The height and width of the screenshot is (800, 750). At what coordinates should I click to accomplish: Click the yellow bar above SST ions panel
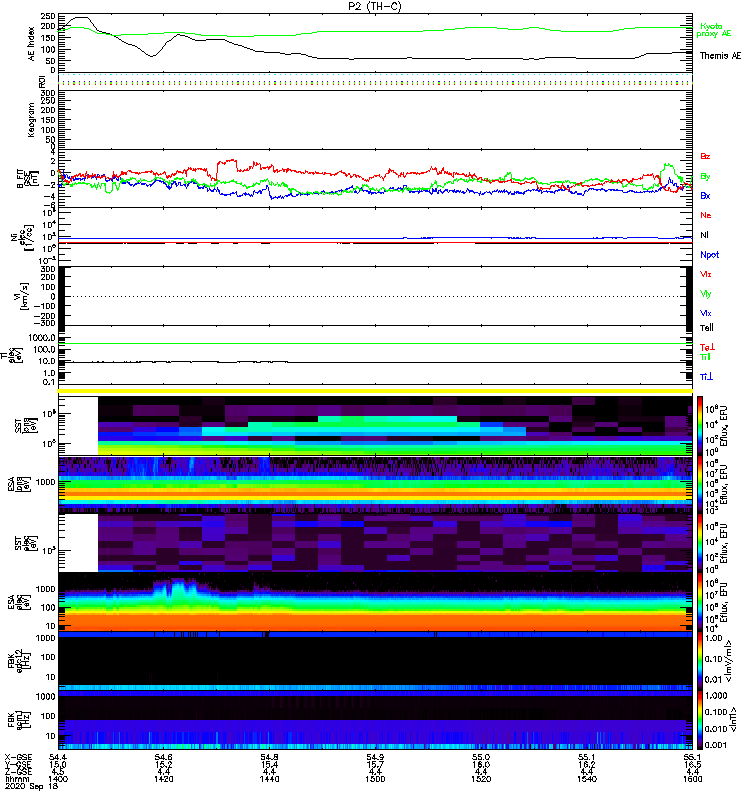(x=376, y=391)
